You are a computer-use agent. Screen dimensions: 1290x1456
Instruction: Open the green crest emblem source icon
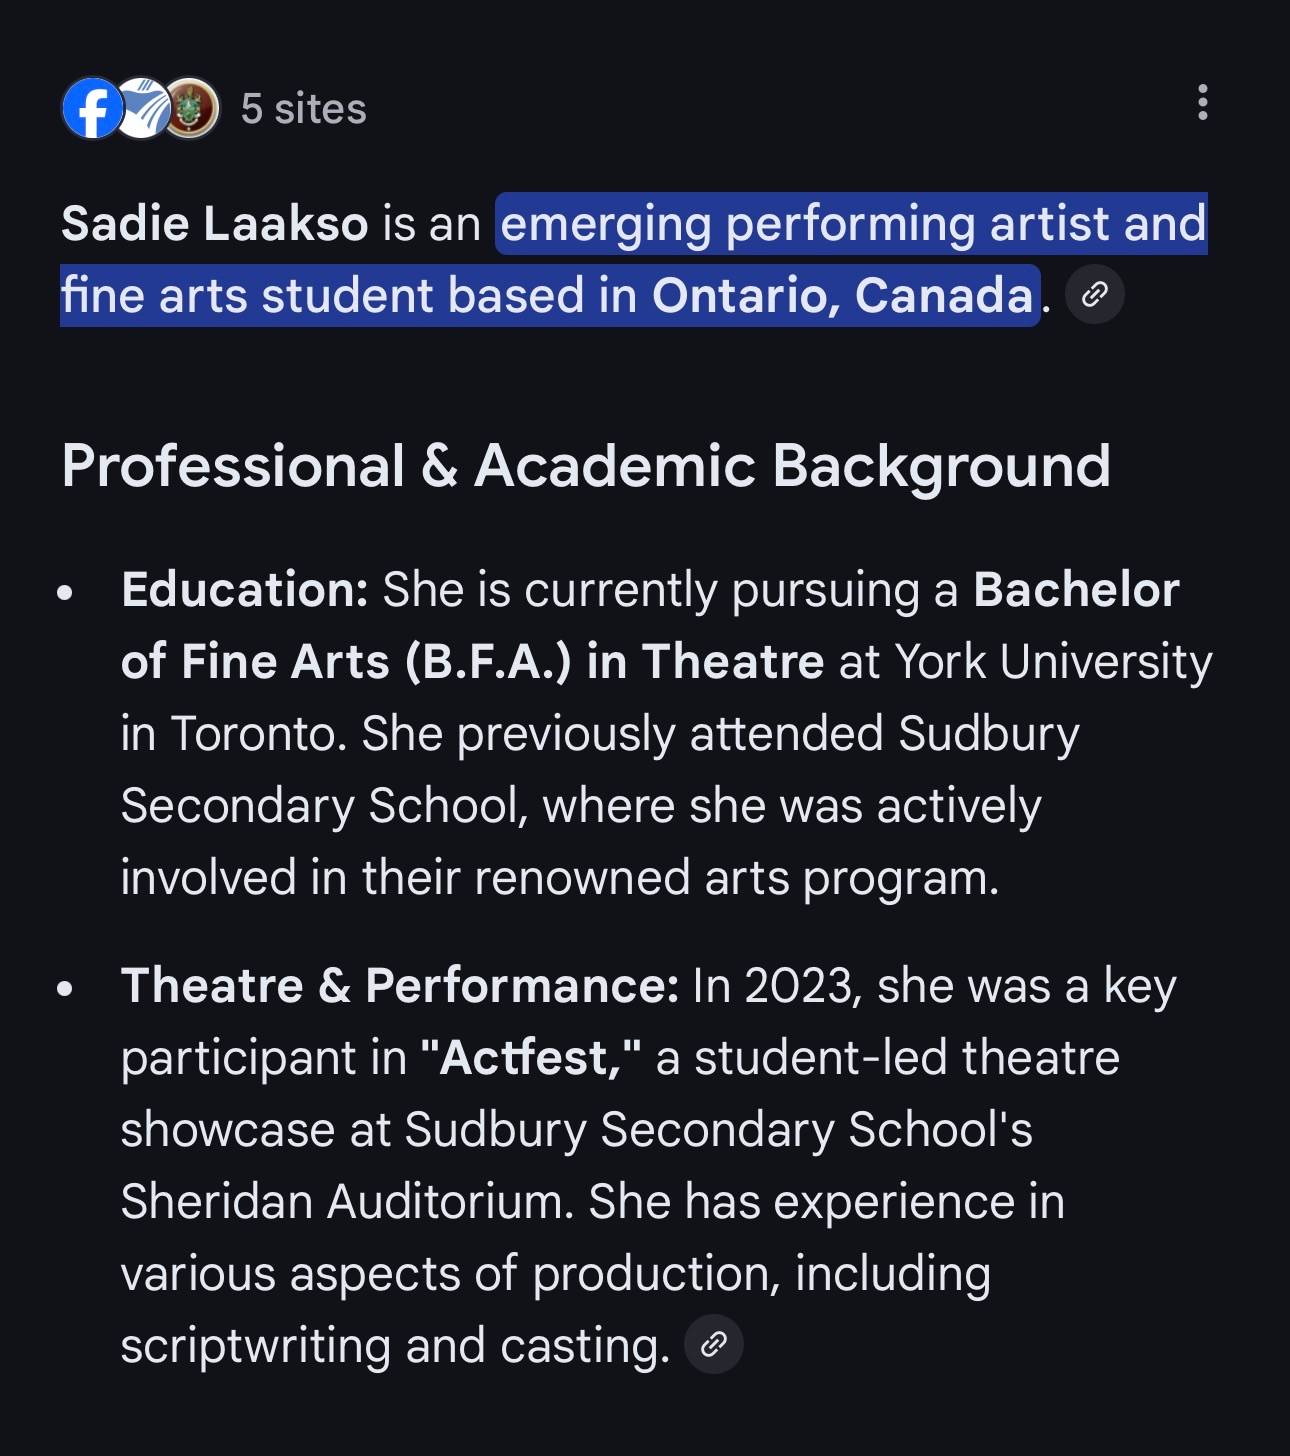[x=192, y=108]
